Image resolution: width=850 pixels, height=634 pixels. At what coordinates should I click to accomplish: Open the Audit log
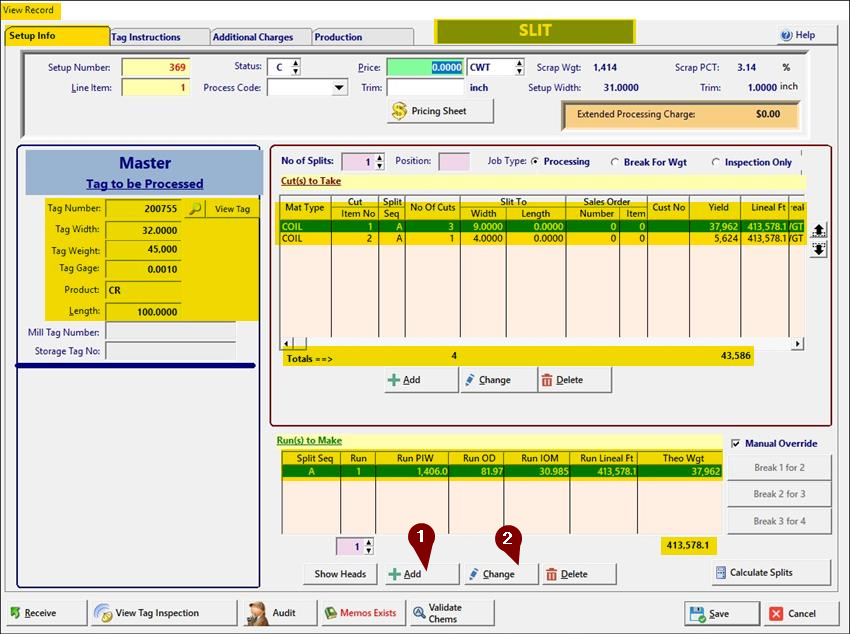(274, 613)
